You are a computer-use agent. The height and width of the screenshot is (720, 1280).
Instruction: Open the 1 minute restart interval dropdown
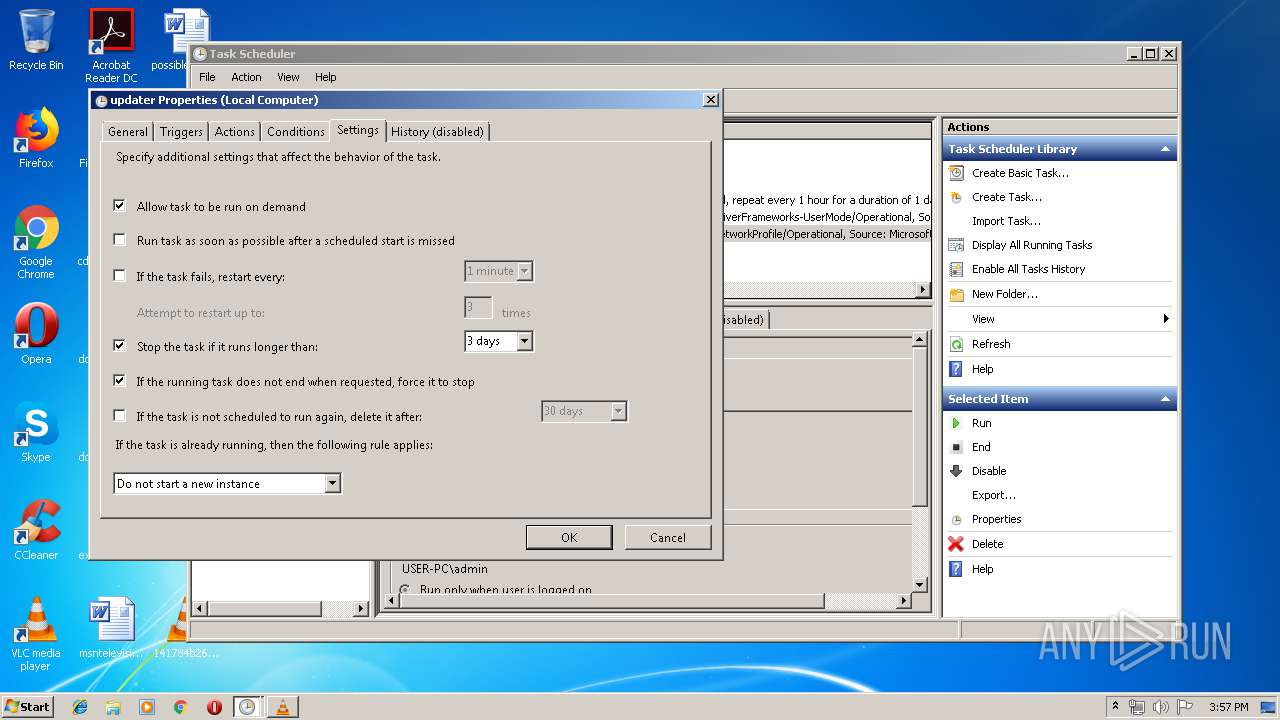click(525, 271)
